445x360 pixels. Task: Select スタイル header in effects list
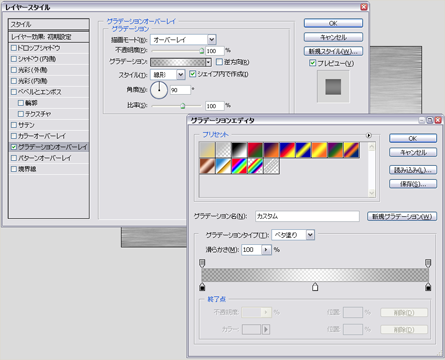pos(49,24)
